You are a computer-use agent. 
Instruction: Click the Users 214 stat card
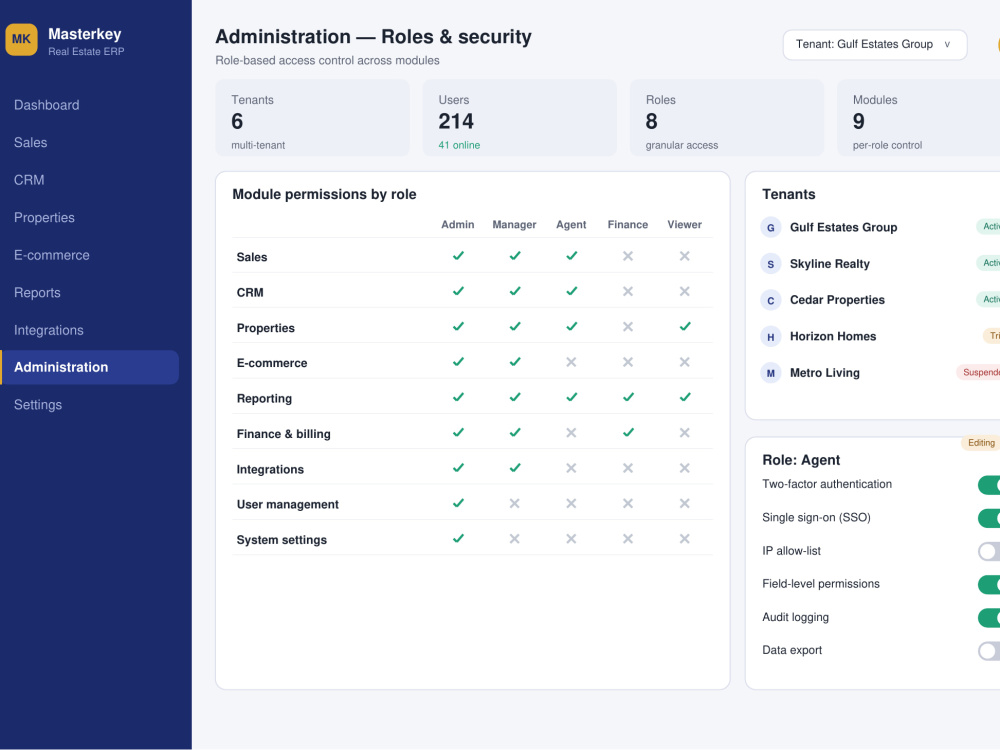[x=520, y=118]
